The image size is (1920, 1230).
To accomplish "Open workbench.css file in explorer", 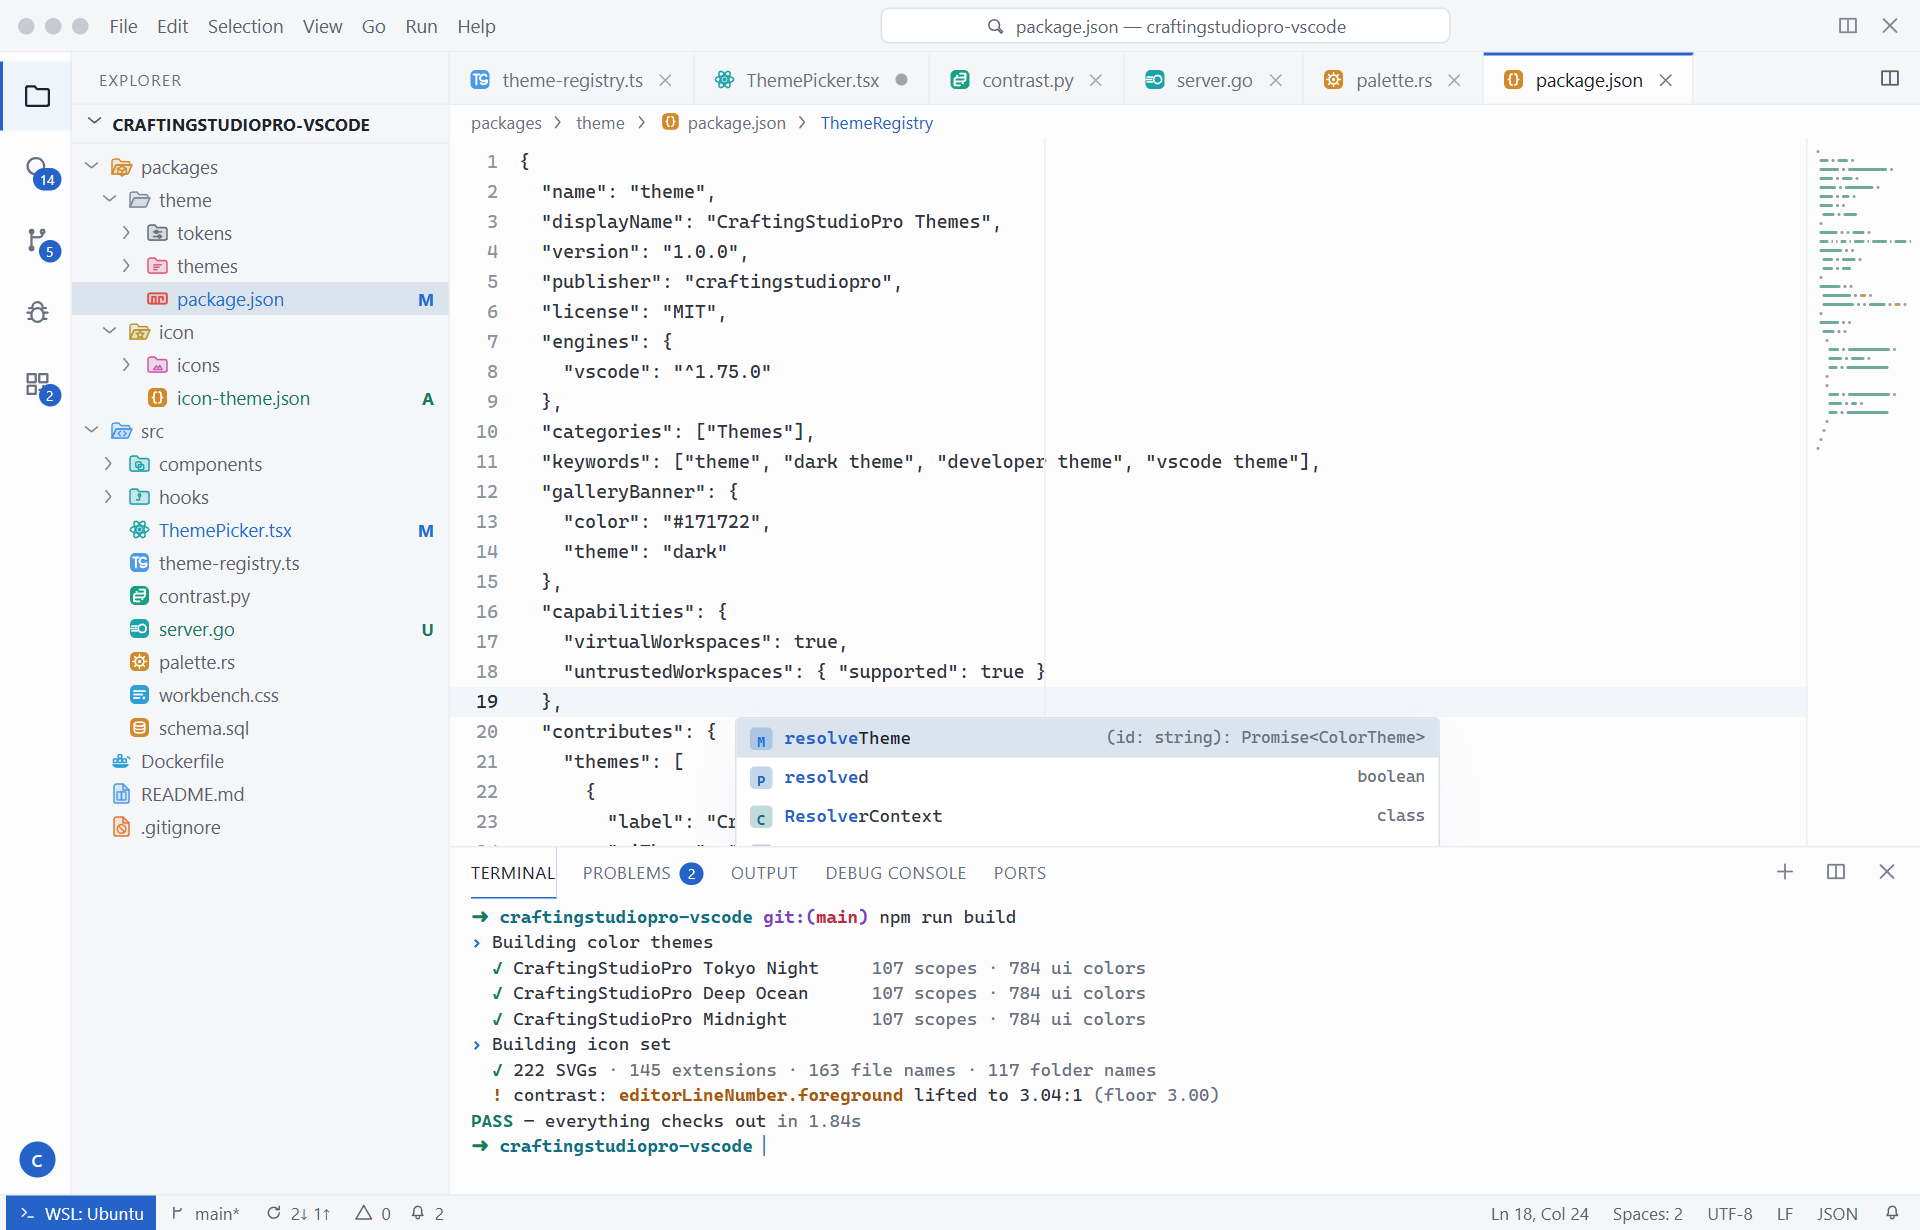I will coord(260,695).
